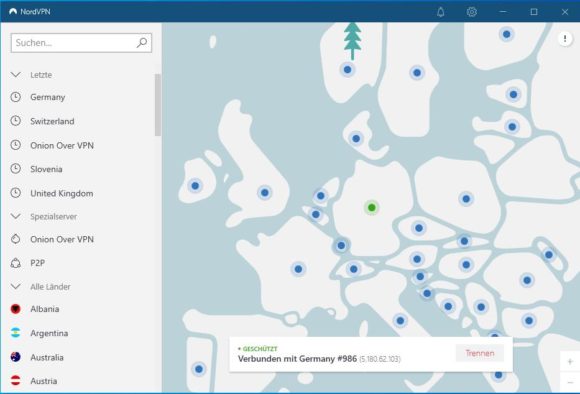The width and height of the screenshot is (580, 394).
Task: Click the GESCHÜTZT status label
Action: [260, 348]
